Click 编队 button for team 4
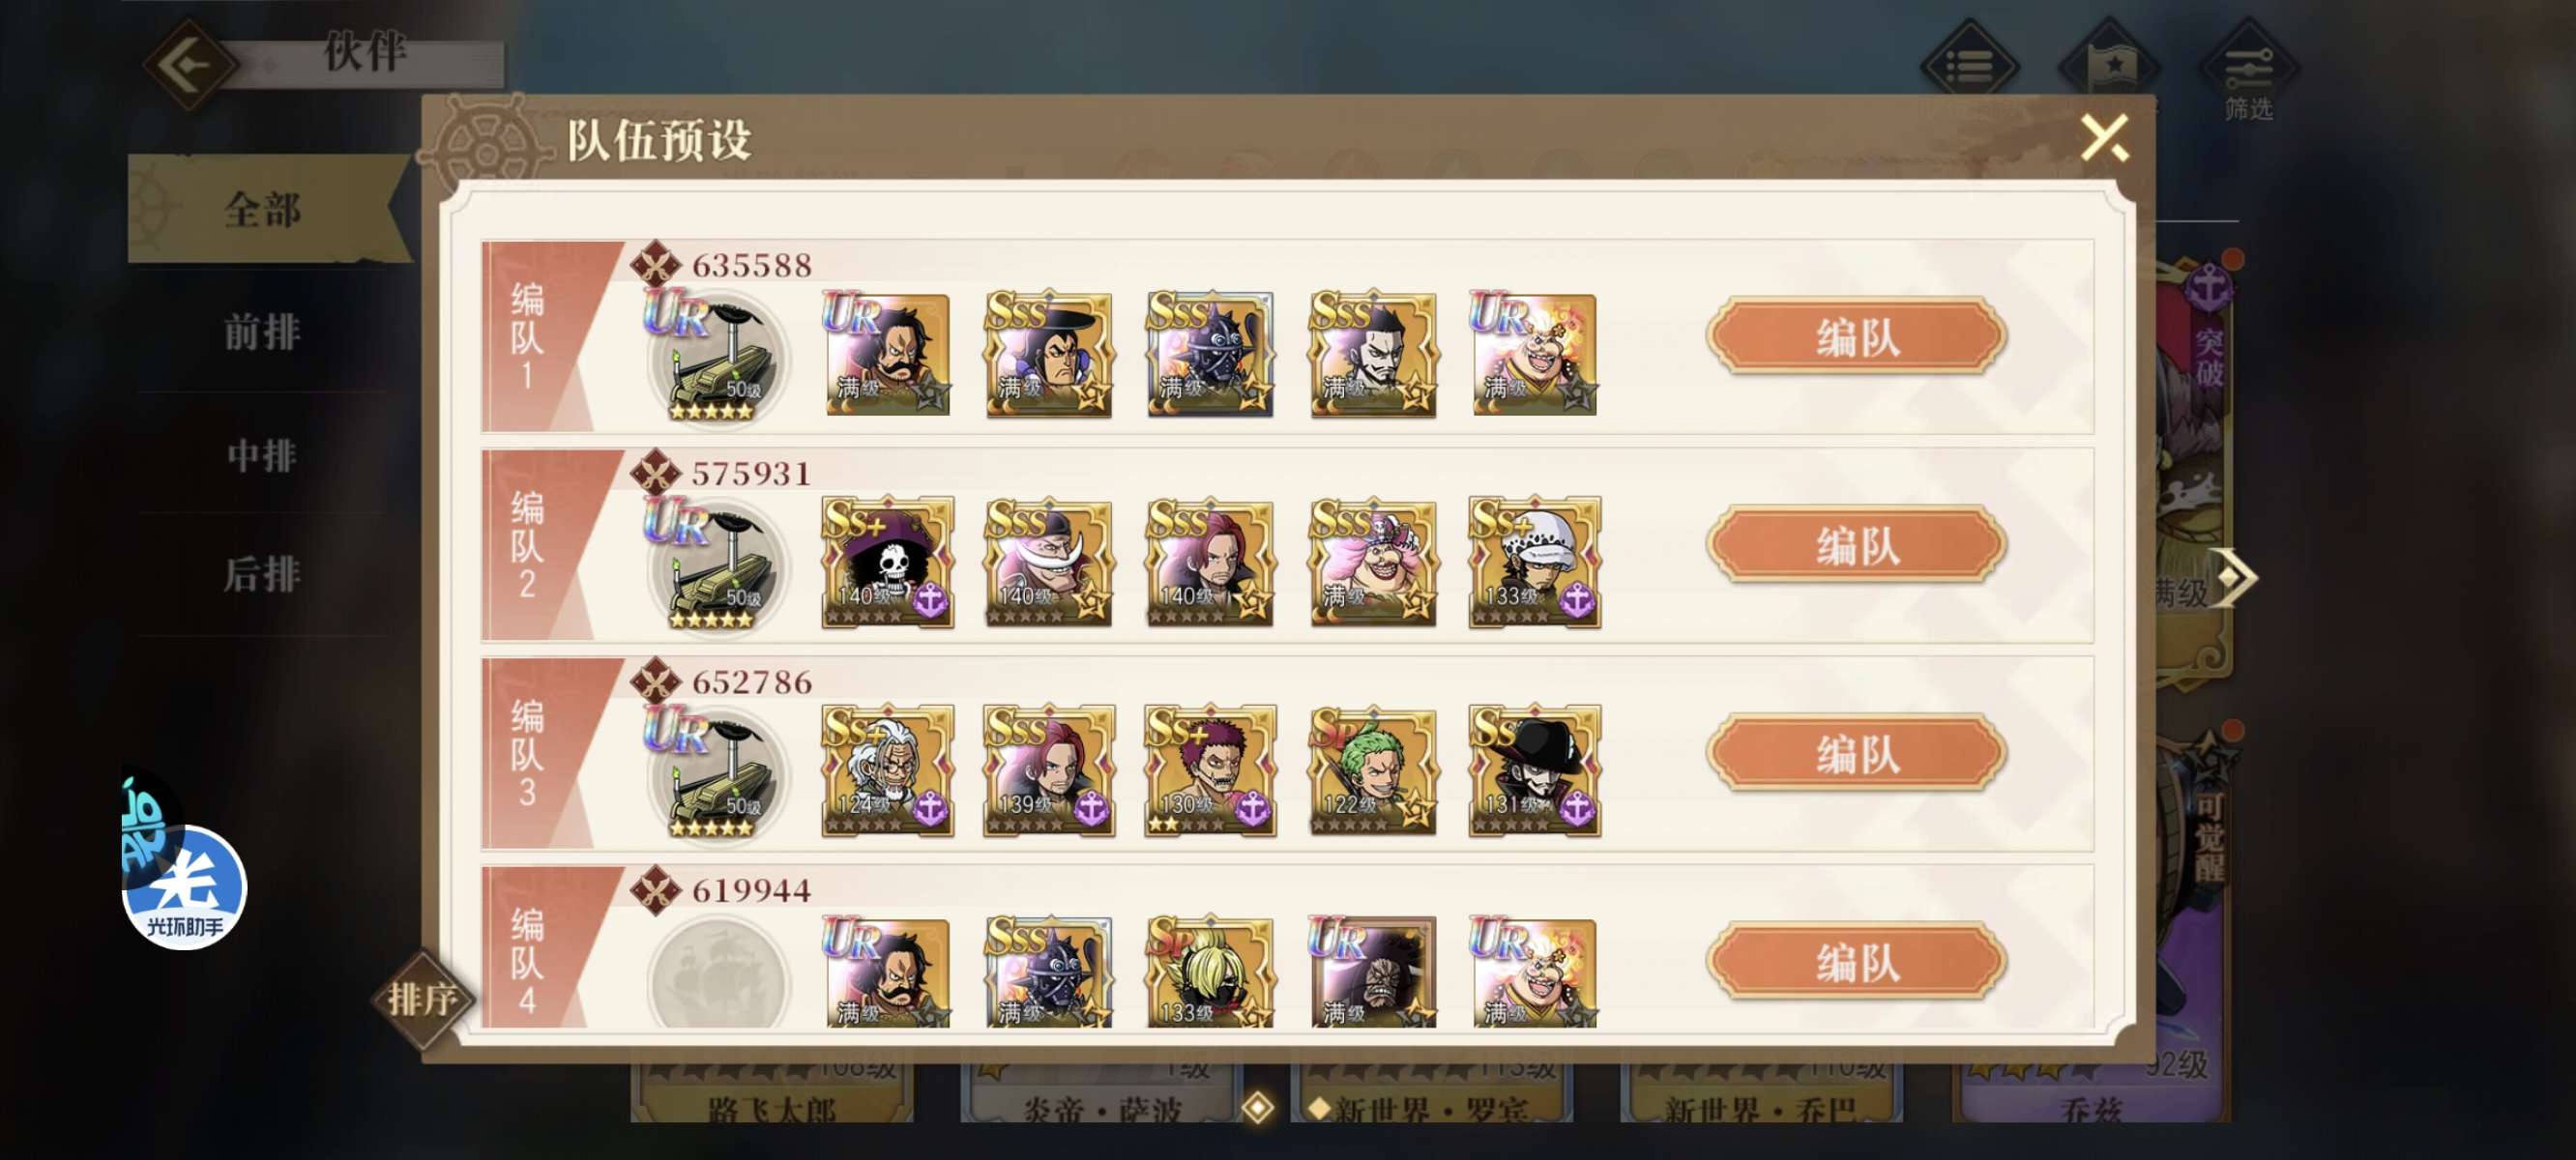Image resolution: width=2576 pixels, height=1160 pixels. (x=1856, y=962)
